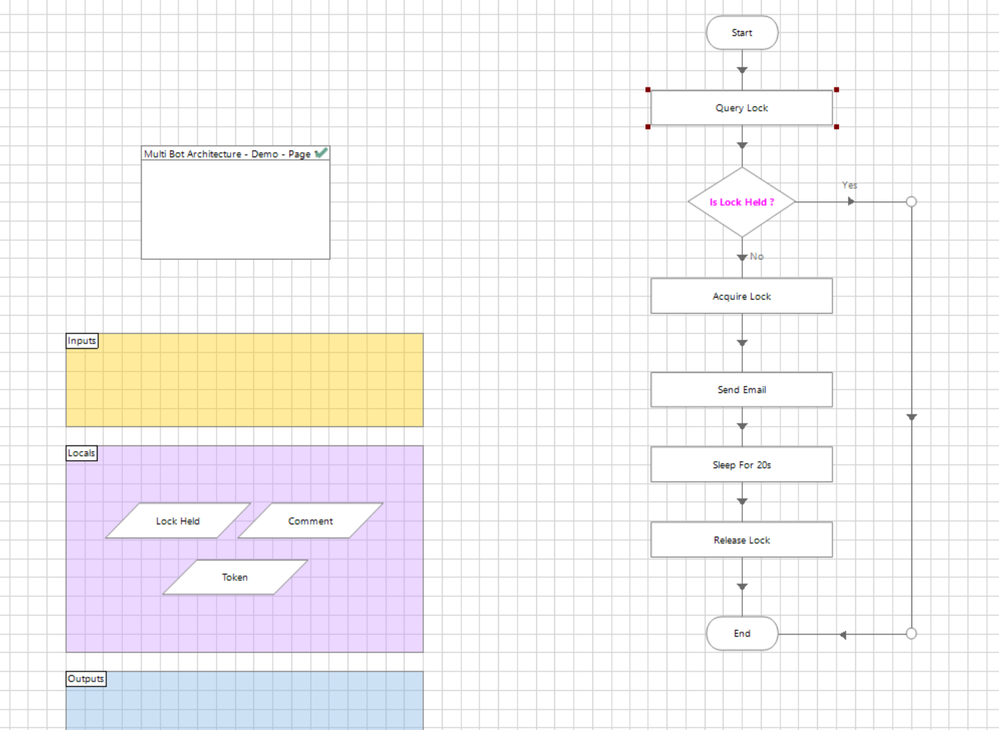Select the Is Lock Held decision diamond
The height and width of the screenshot is (730, 999).
point(742,202)
